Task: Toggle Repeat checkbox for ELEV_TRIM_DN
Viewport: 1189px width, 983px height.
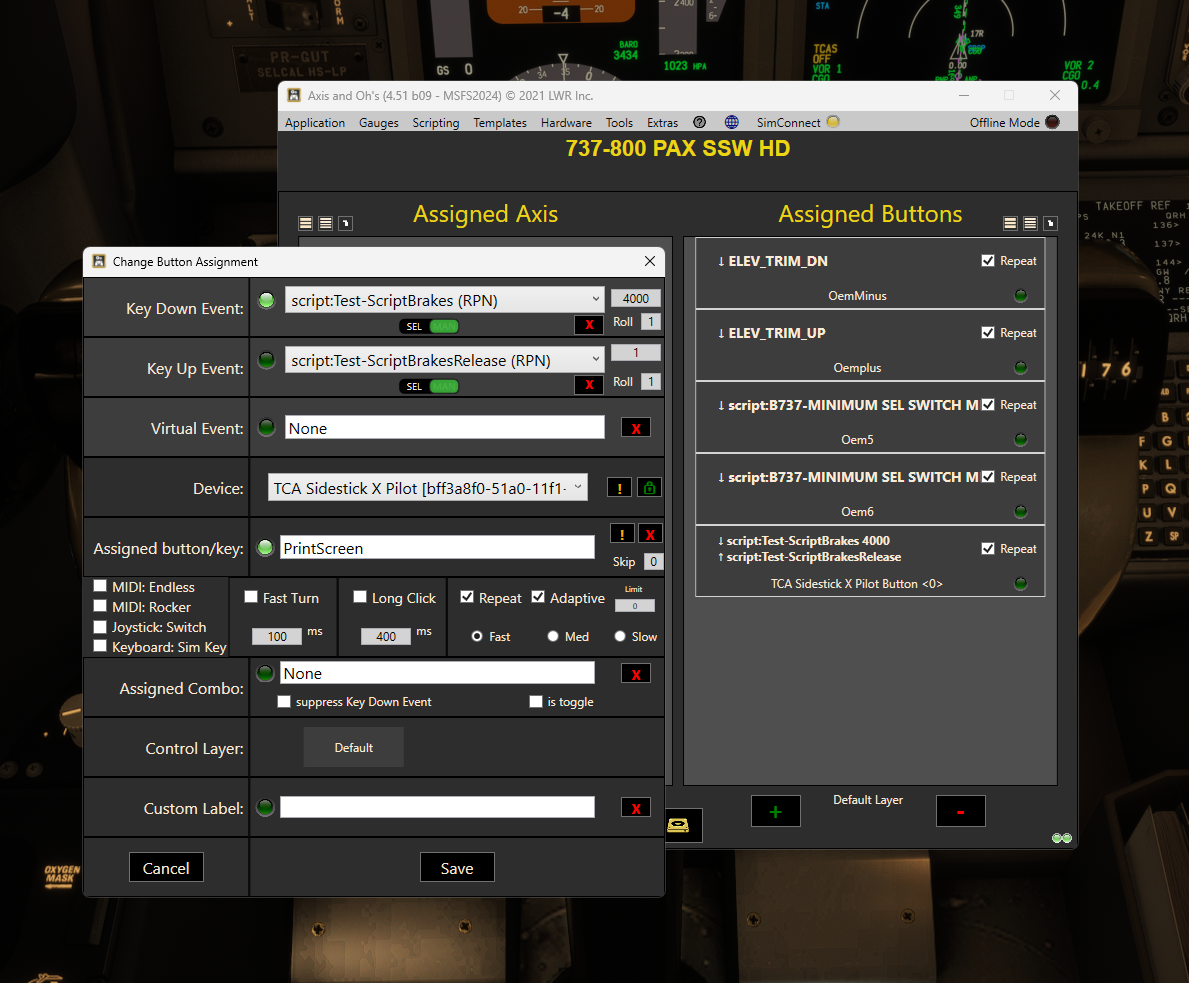Action: pyautogui.click(x=987, y=260)
